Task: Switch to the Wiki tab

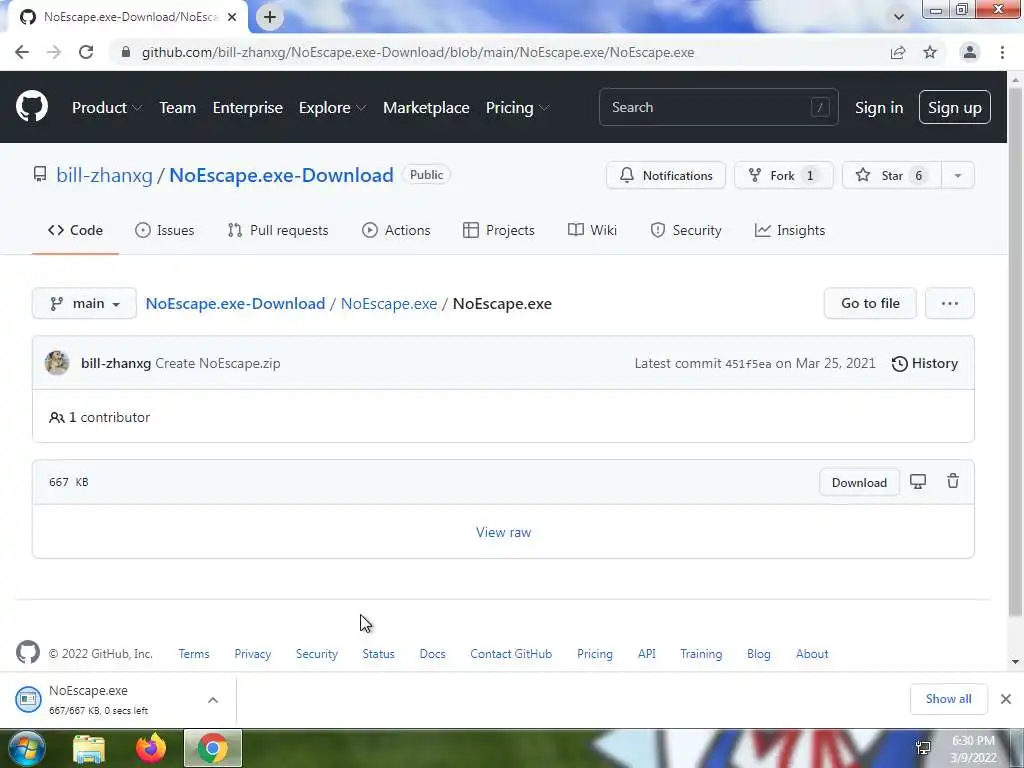Action: pyautogui.click(x=592, y=231)
